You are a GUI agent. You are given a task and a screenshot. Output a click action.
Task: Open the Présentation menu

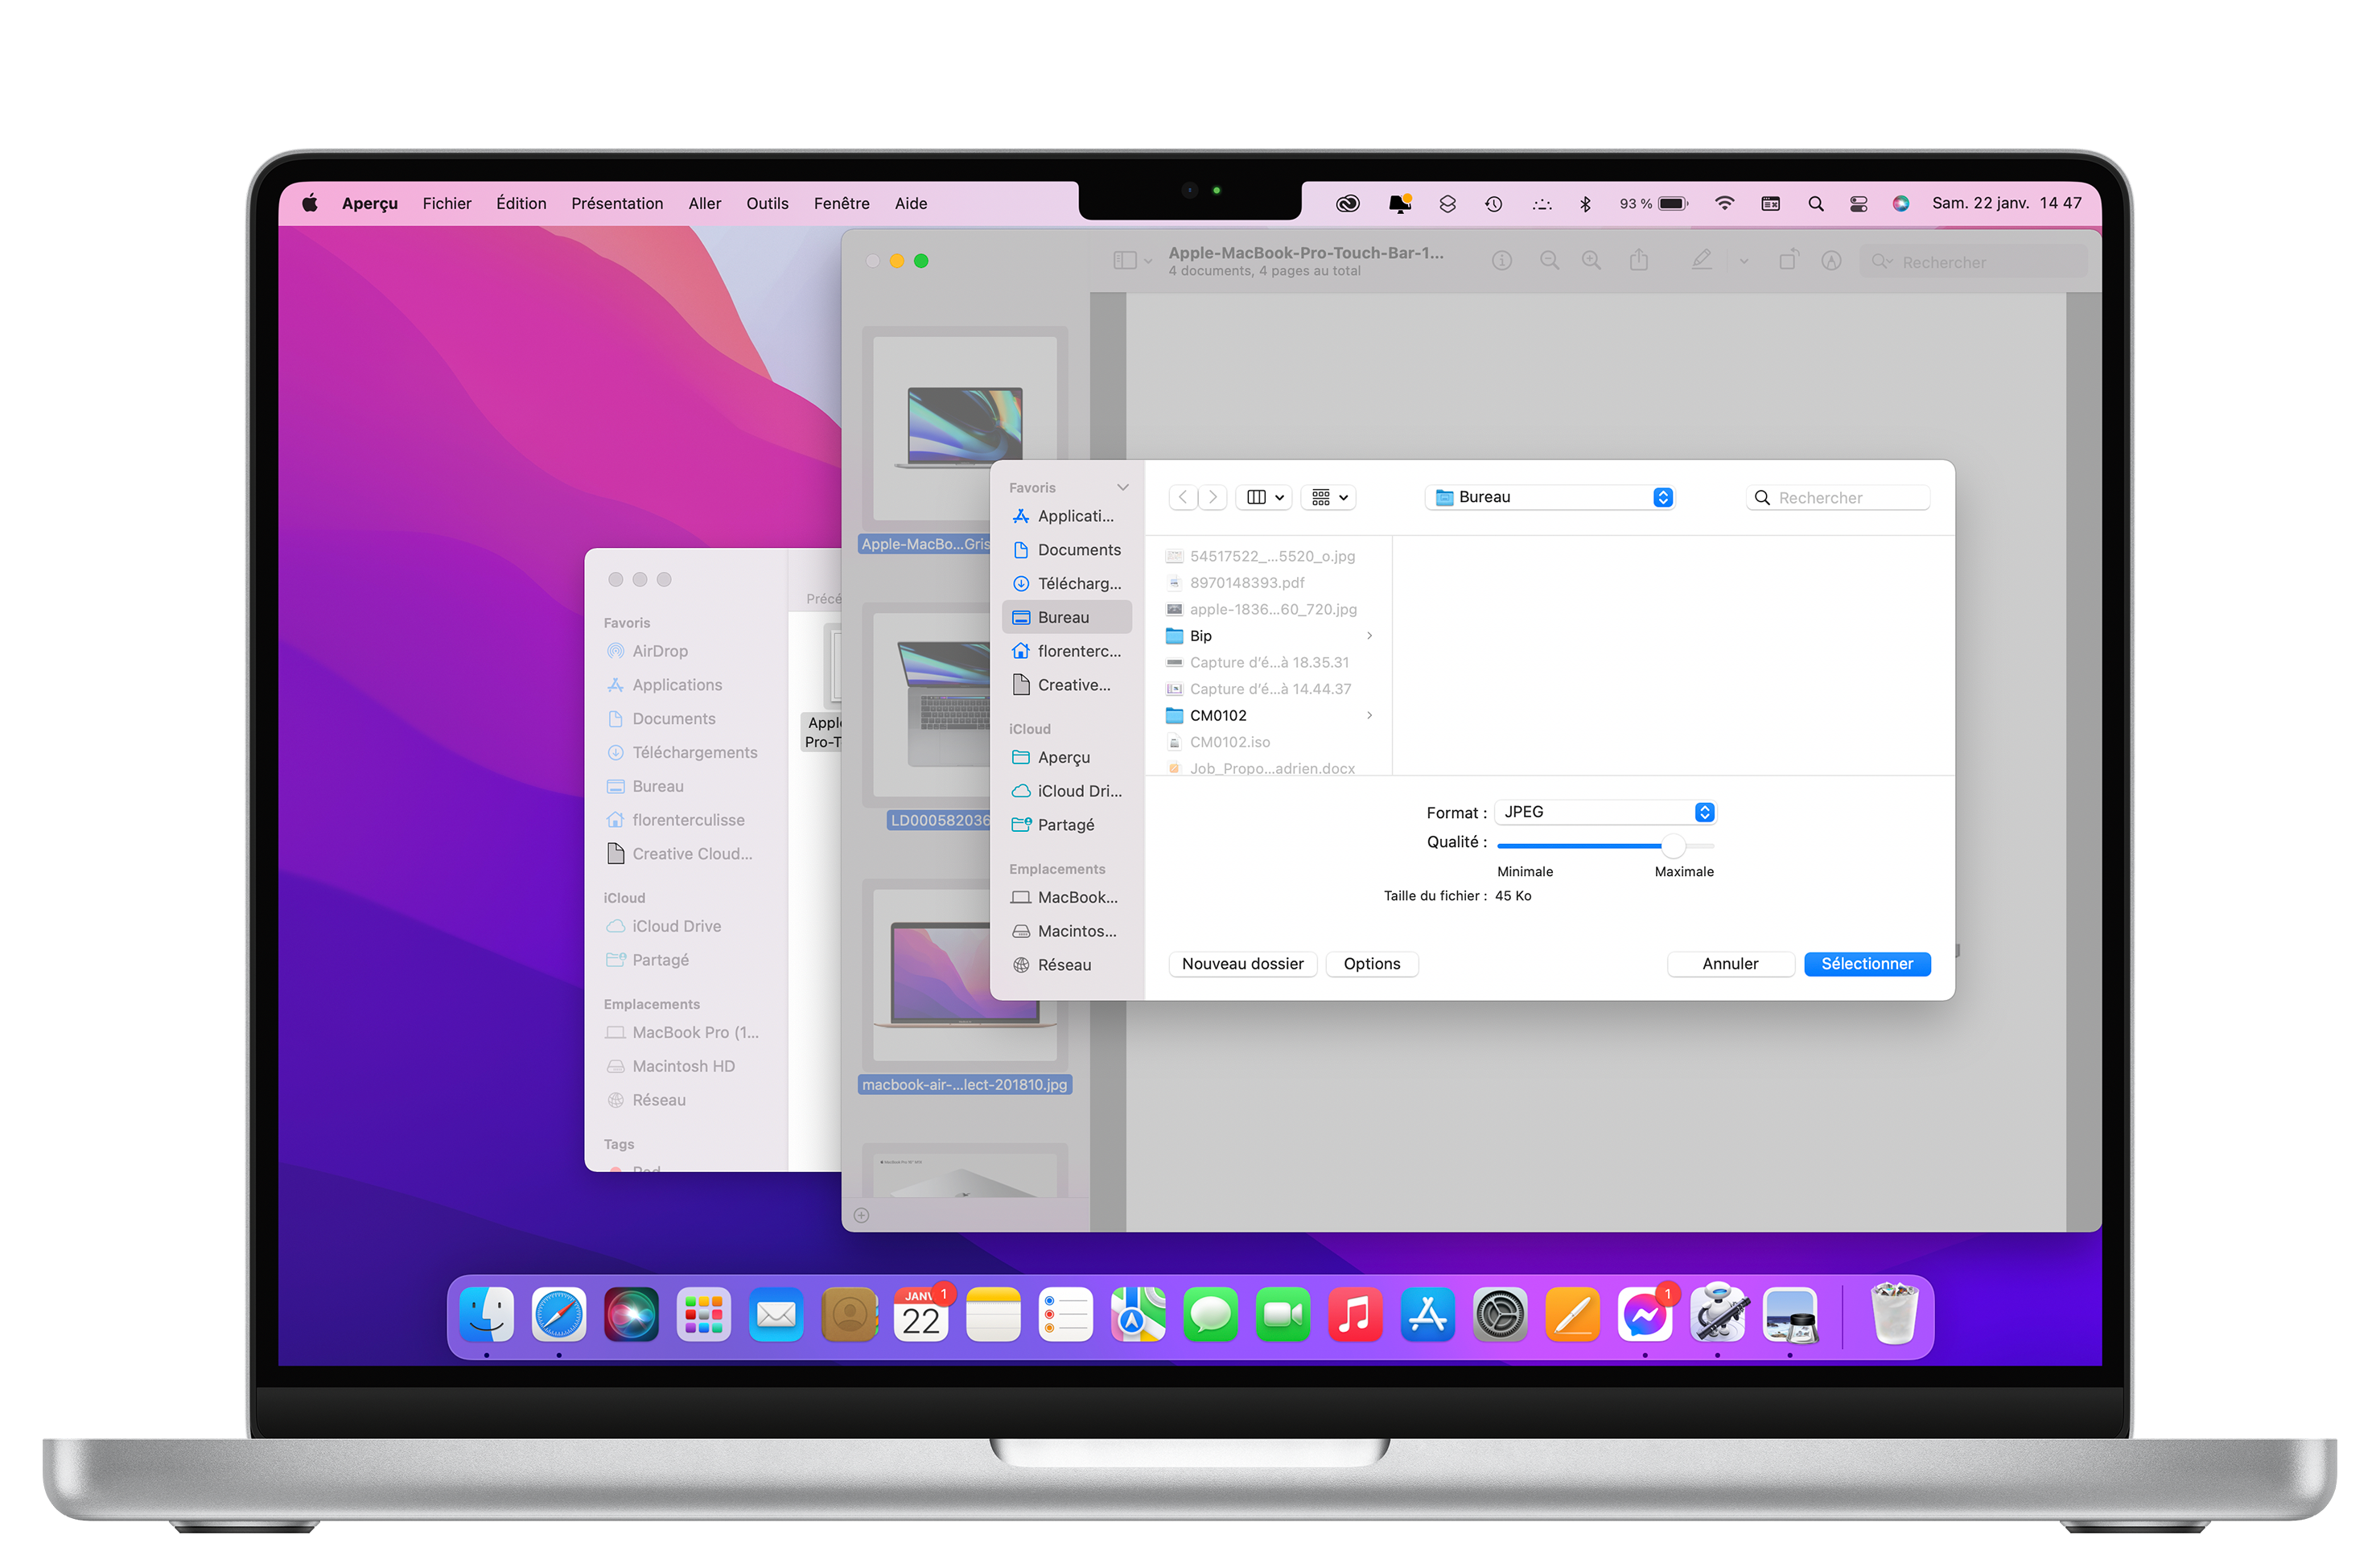617,204
